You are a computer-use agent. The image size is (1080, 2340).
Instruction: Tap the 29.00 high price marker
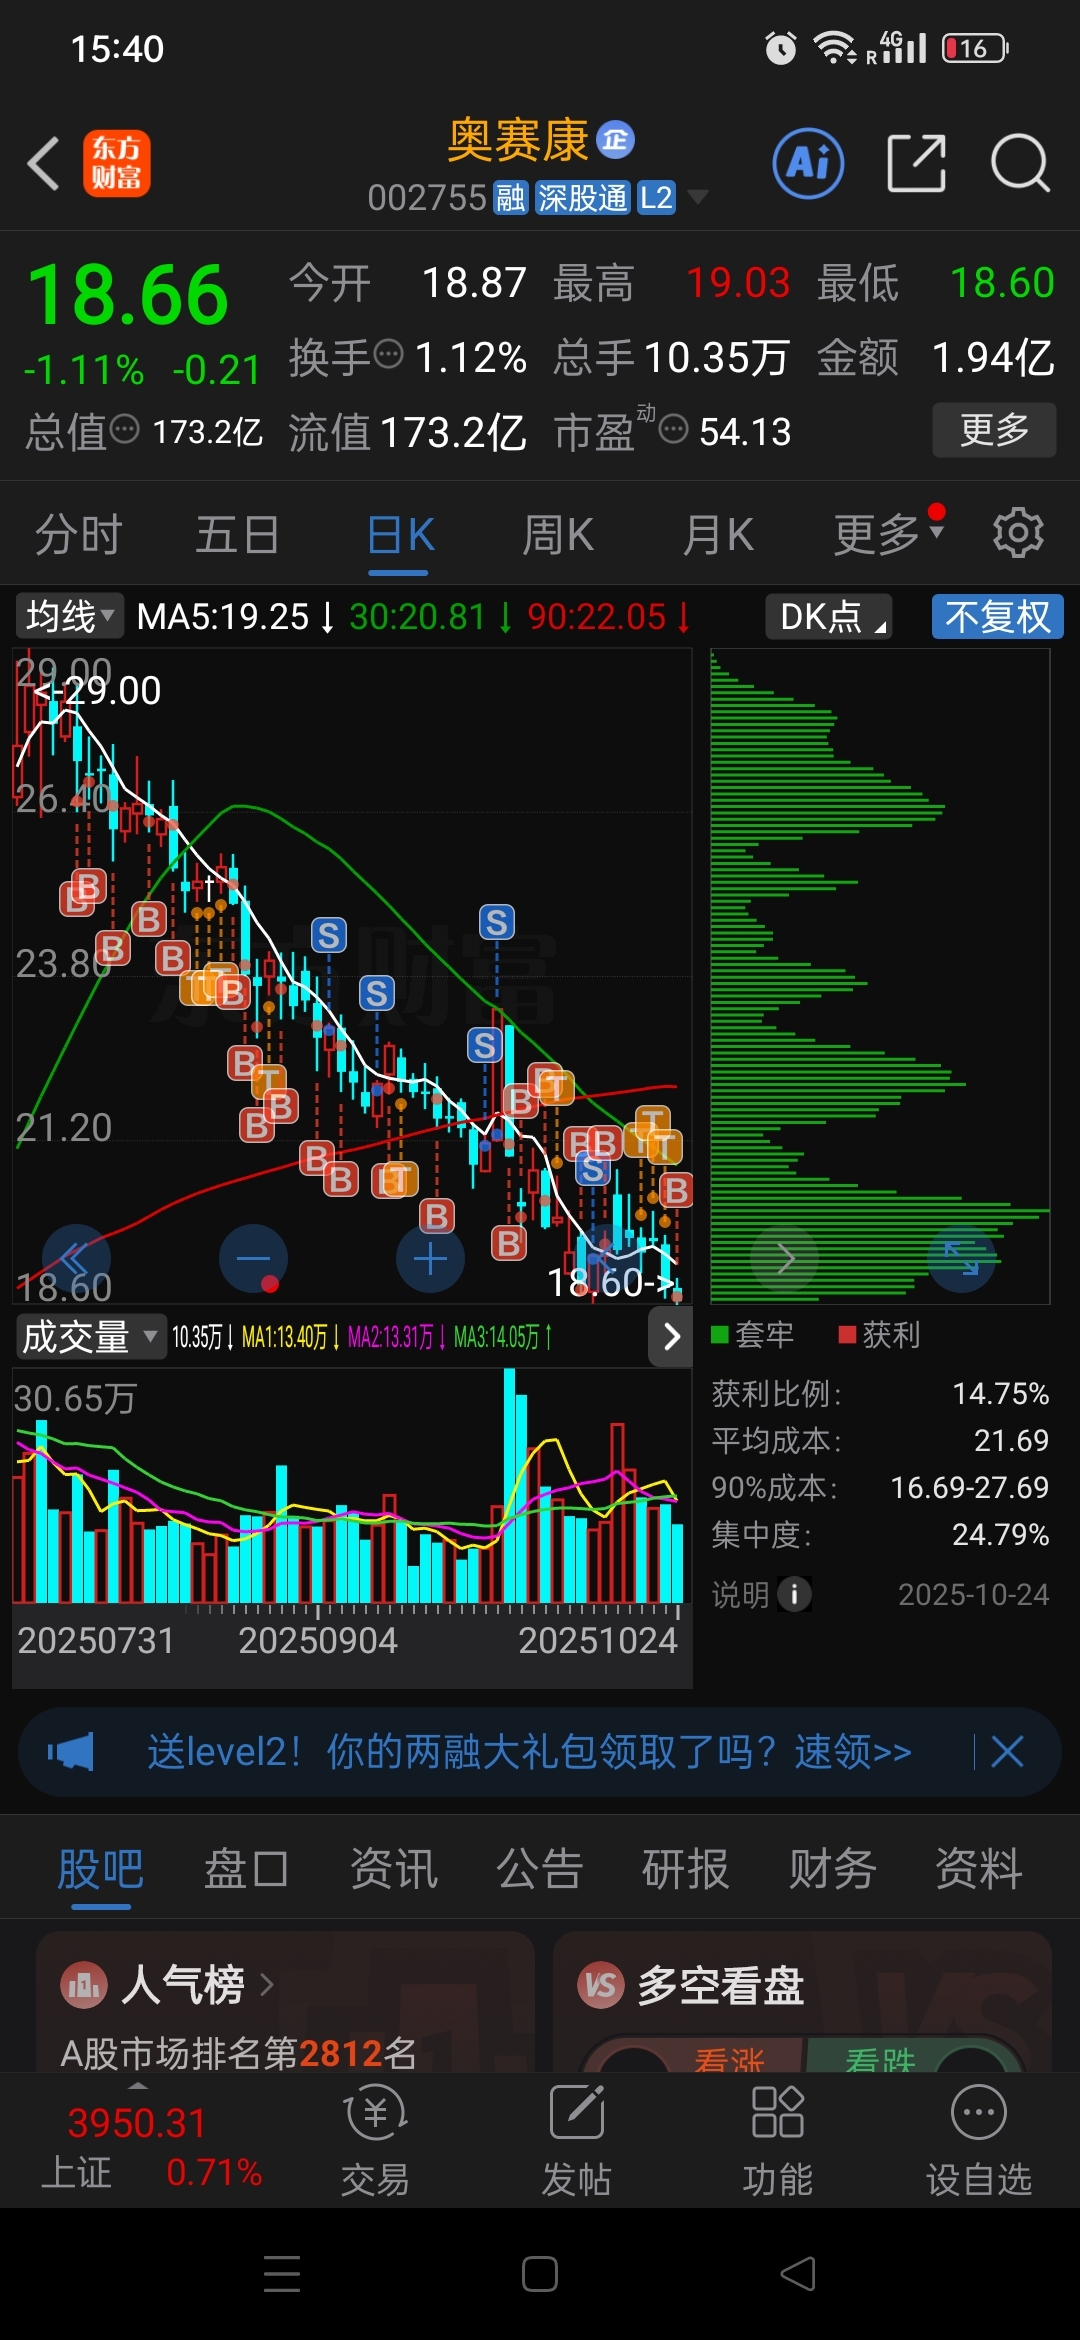click(97, 691)
